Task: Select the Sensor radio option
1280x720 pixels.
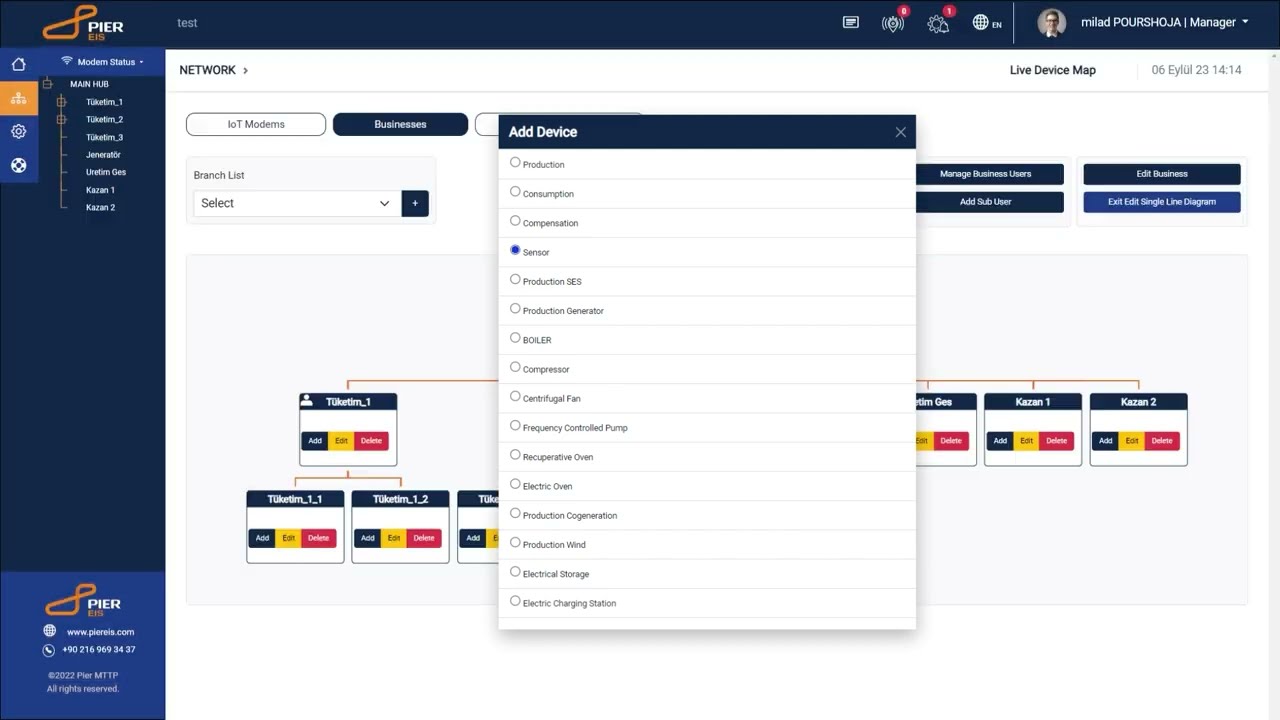Action: coord(515,250)
